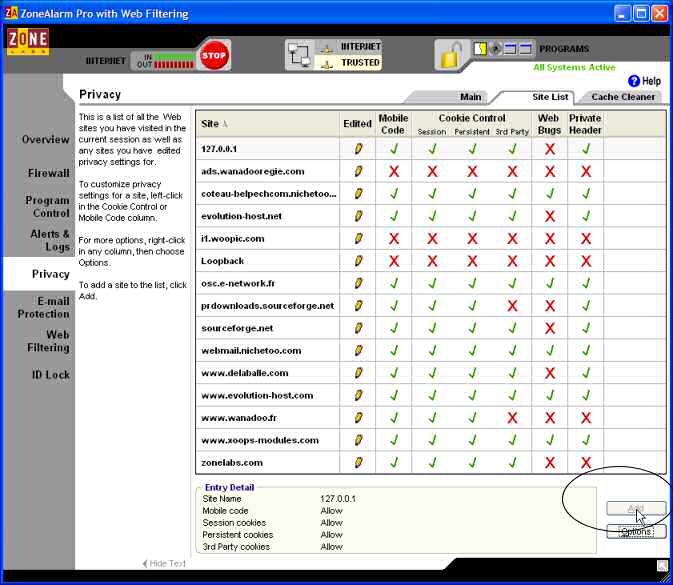This screenshot has width=673, height=585.
Task: Open the Alerts & Logs panel
Action: 50,240
